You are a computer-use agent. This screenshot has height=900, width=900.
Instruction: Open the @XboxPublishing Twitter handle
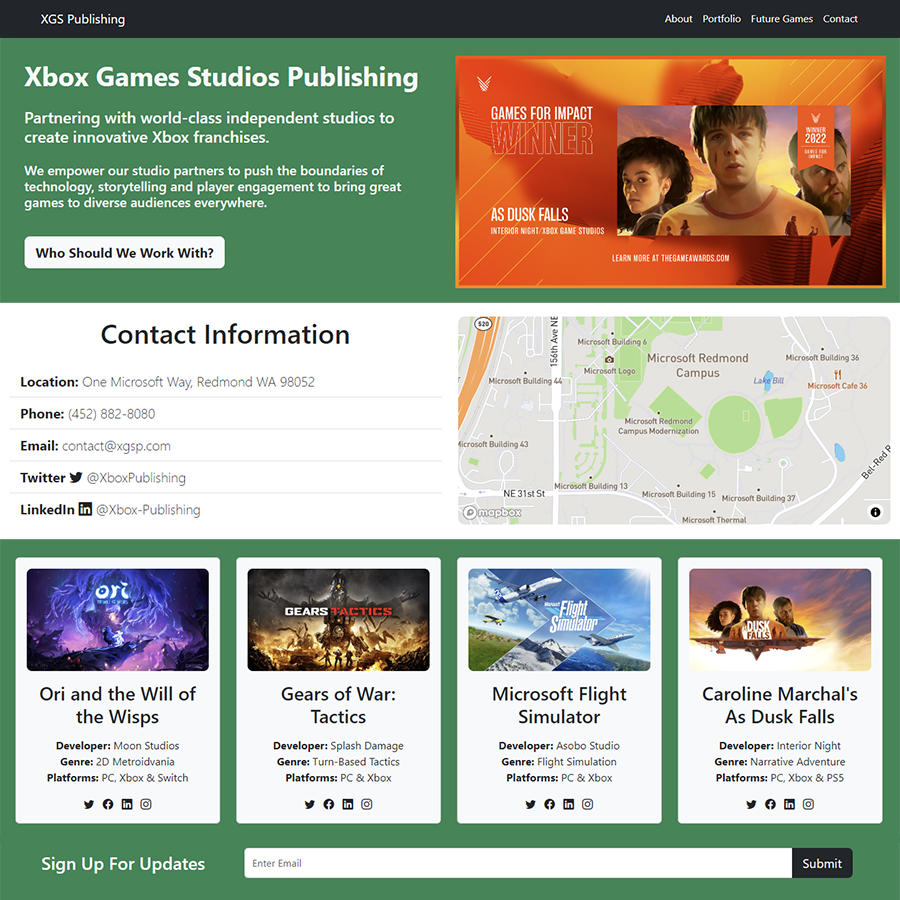pyautogui.click(x=136, y=478)
